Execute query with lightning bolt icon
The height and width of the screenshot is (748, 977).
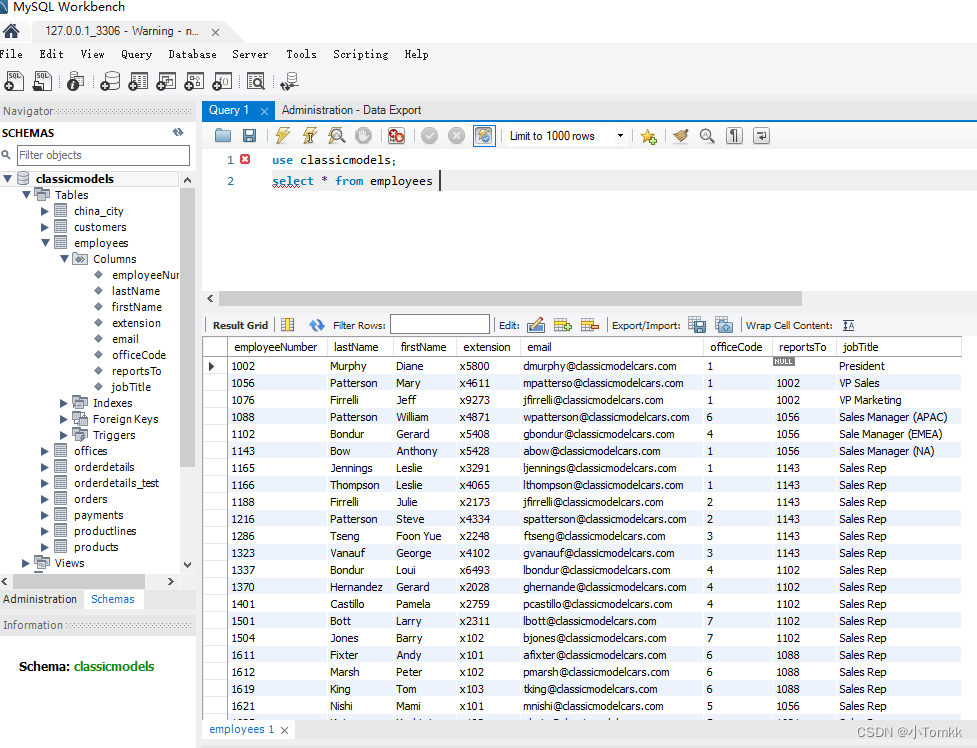[283, 136]
